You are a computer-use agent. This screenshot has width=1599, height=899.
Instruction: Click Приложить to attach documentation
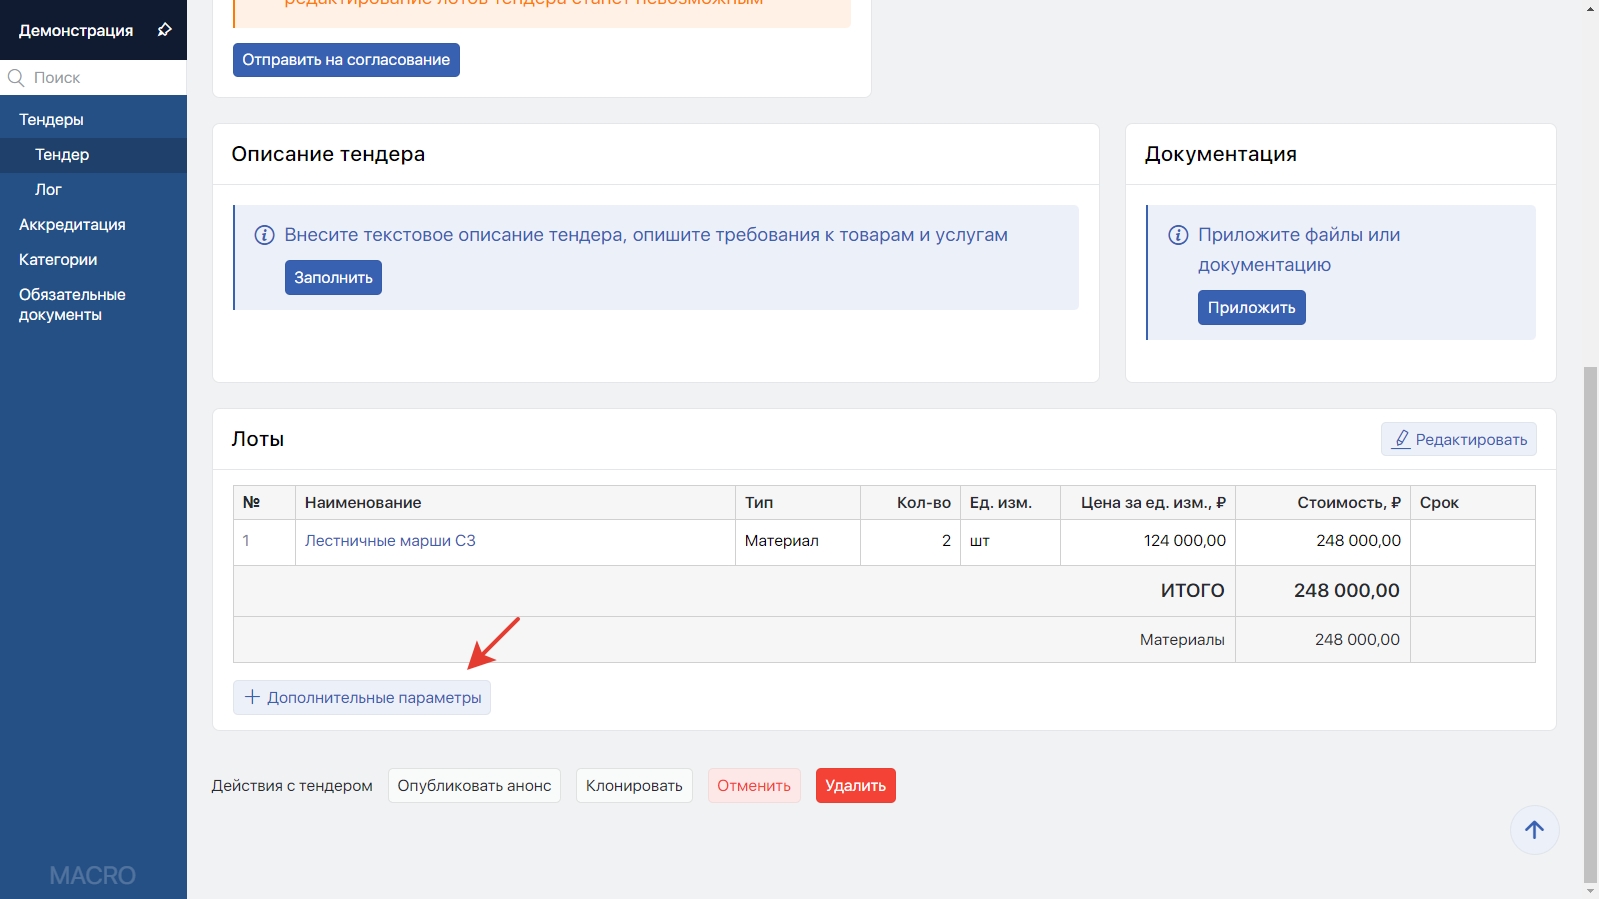[x=1251, y=308]
